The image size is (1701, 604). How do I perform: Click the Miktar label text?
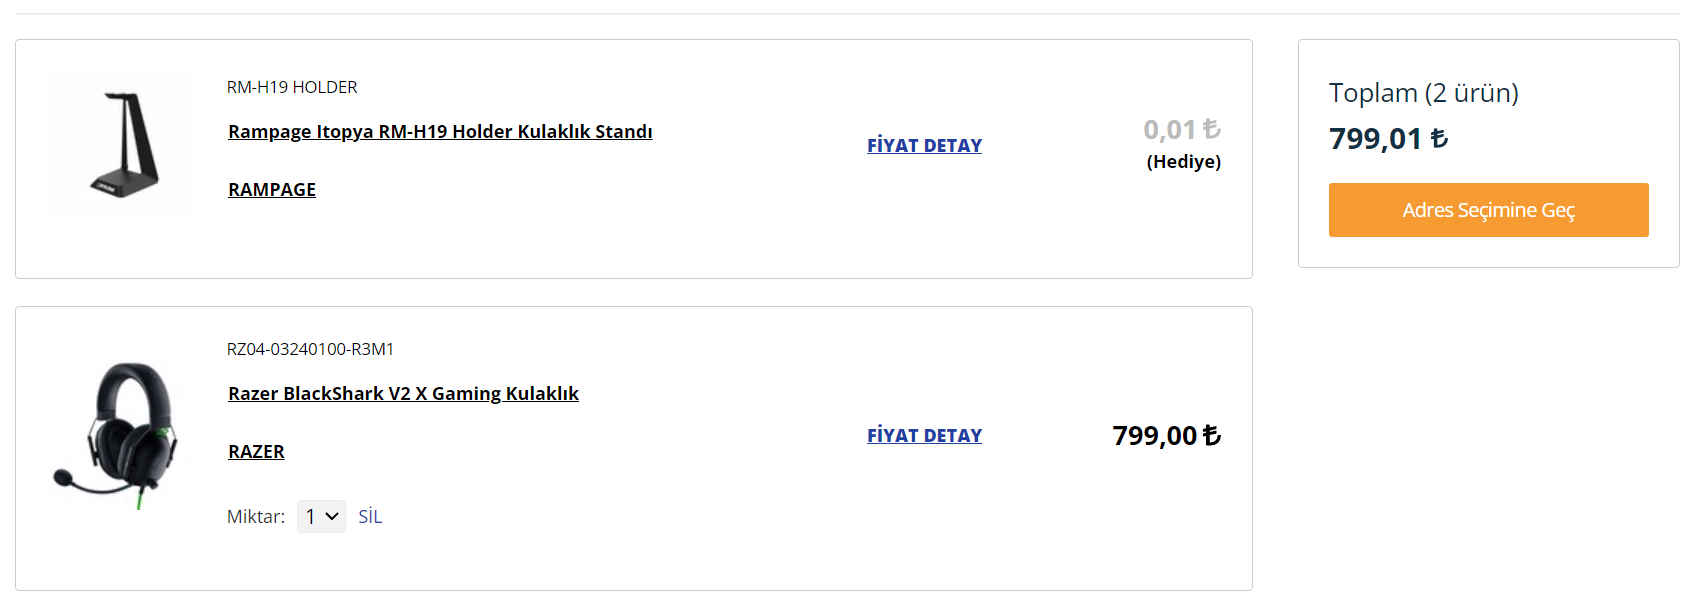[x=255, y=517]
